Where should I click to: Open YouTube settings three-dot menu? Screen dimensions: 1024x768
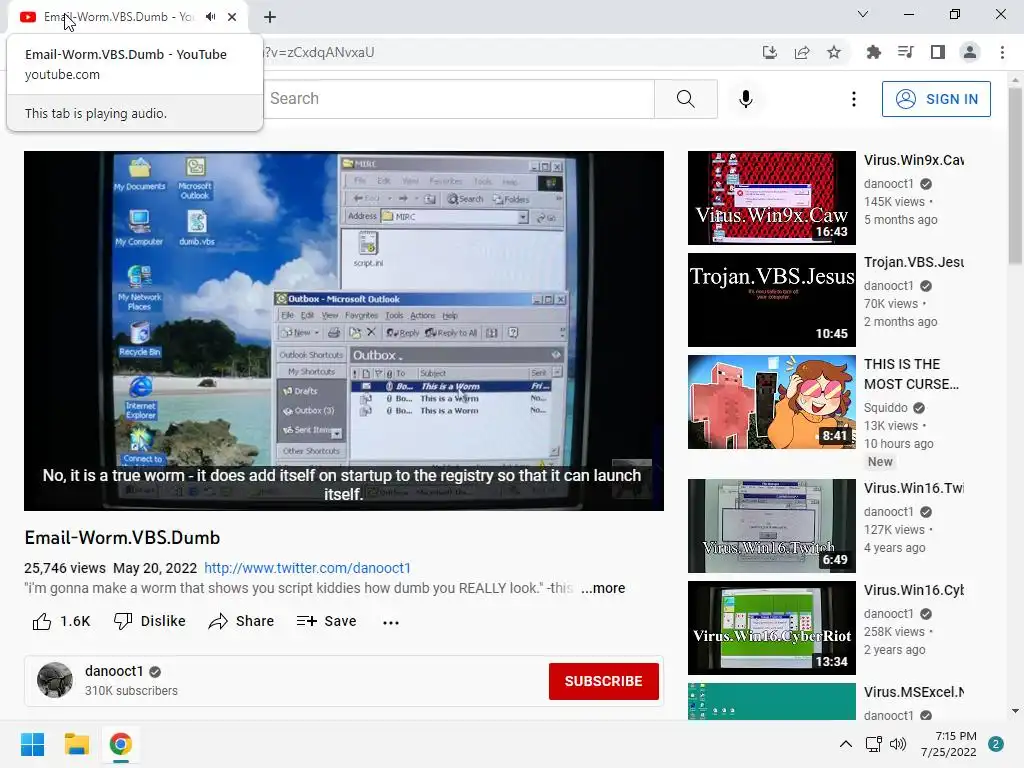pos(854,99)
